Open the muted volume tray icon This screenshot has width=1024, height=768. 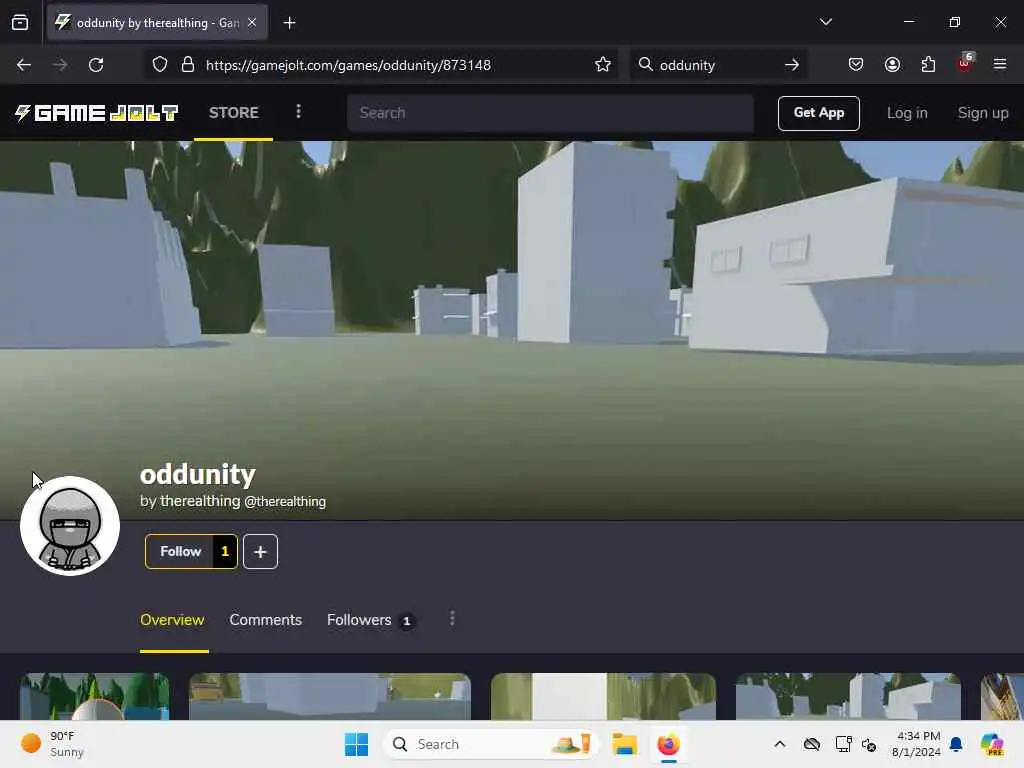pyautogui.click(x=869, y=744)
